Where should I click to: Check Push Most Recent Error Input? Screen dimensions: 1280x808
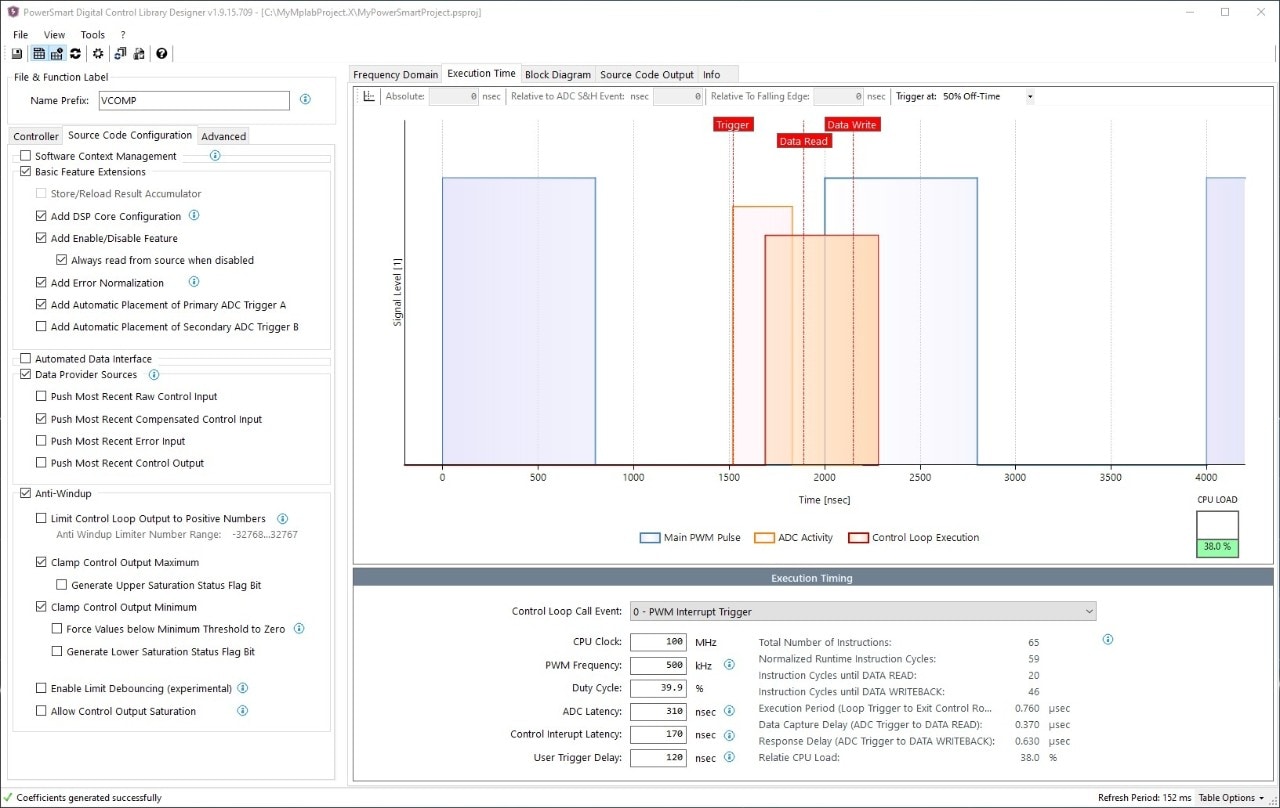tap(41, 441)
